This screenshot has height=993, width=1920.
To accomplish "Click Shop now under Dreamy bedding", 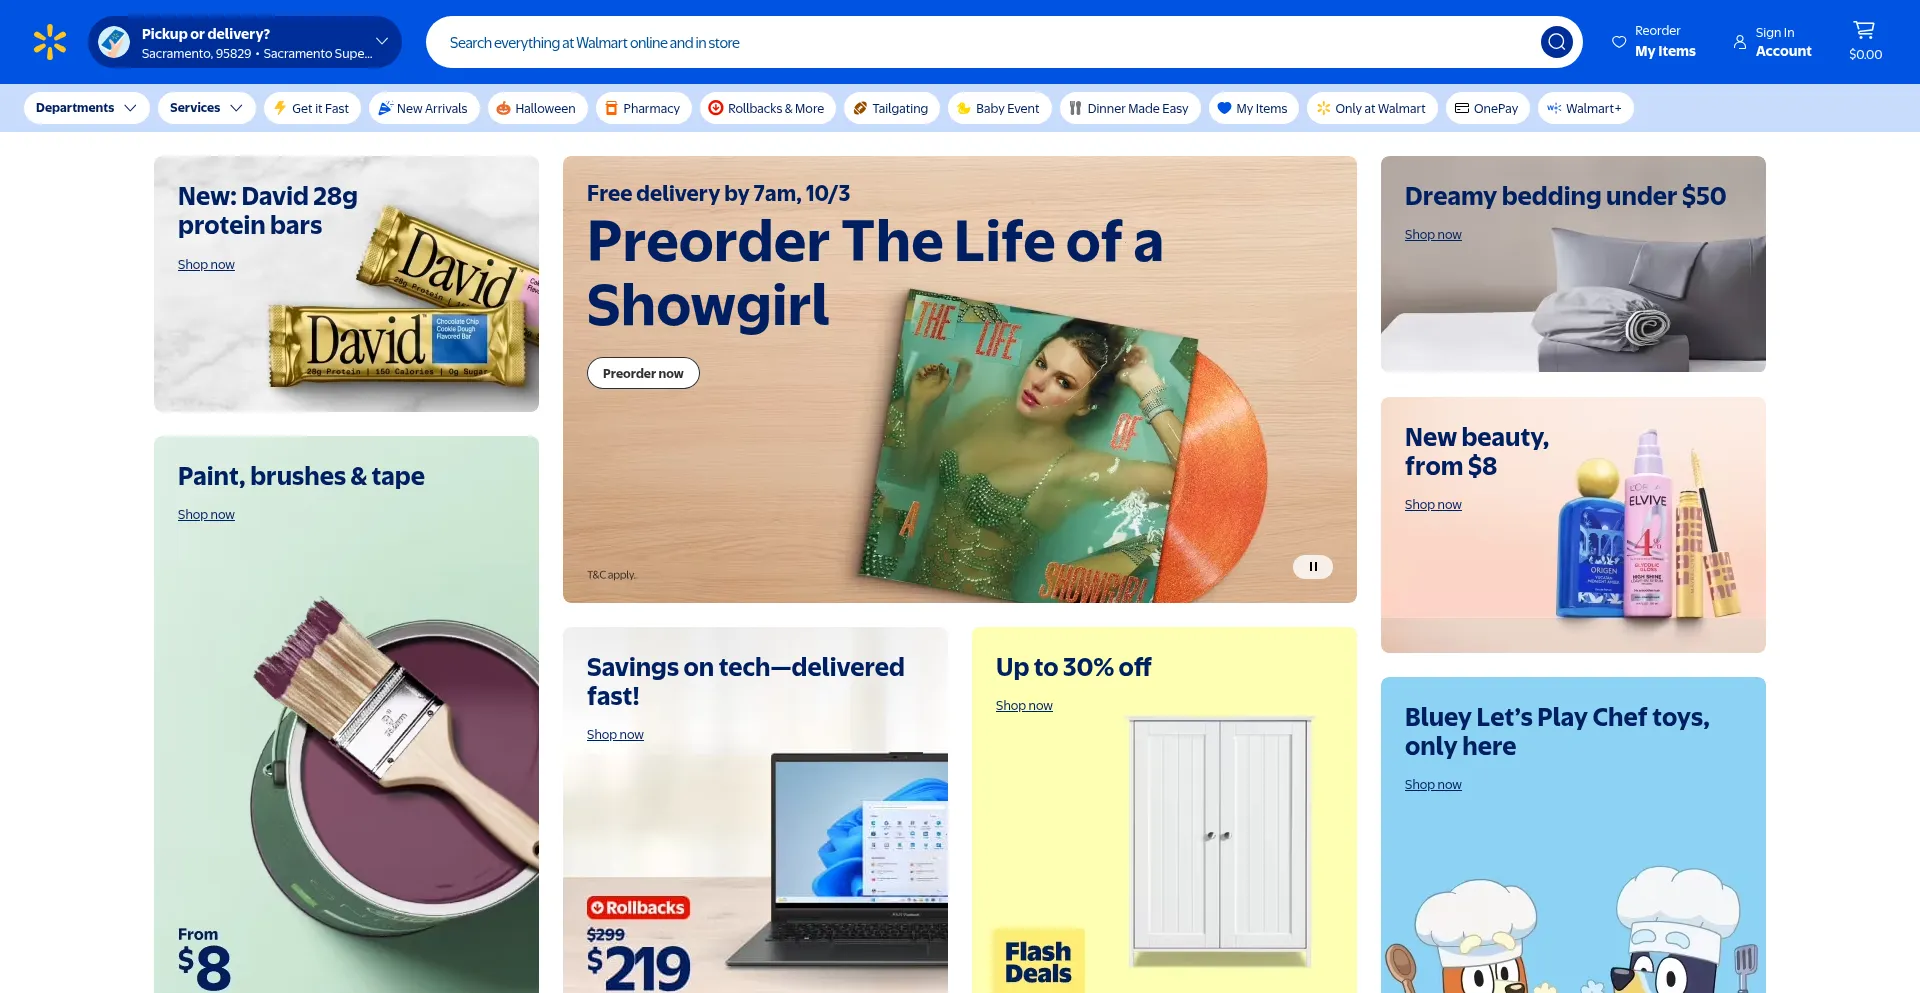I will coord(1432,235).
